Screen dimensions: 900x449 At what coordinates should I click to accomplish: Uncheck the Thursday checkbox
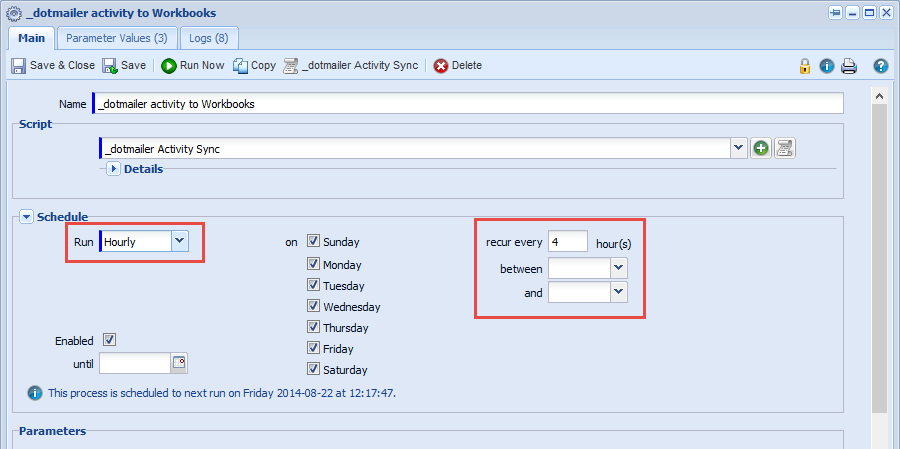[313, 327]
